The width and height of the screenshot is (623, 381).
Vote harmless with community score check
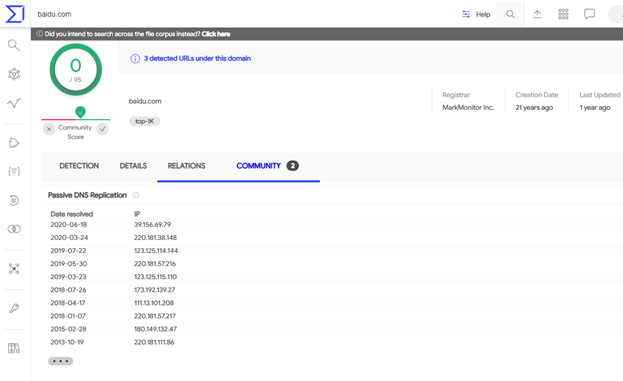click(103, 129)
